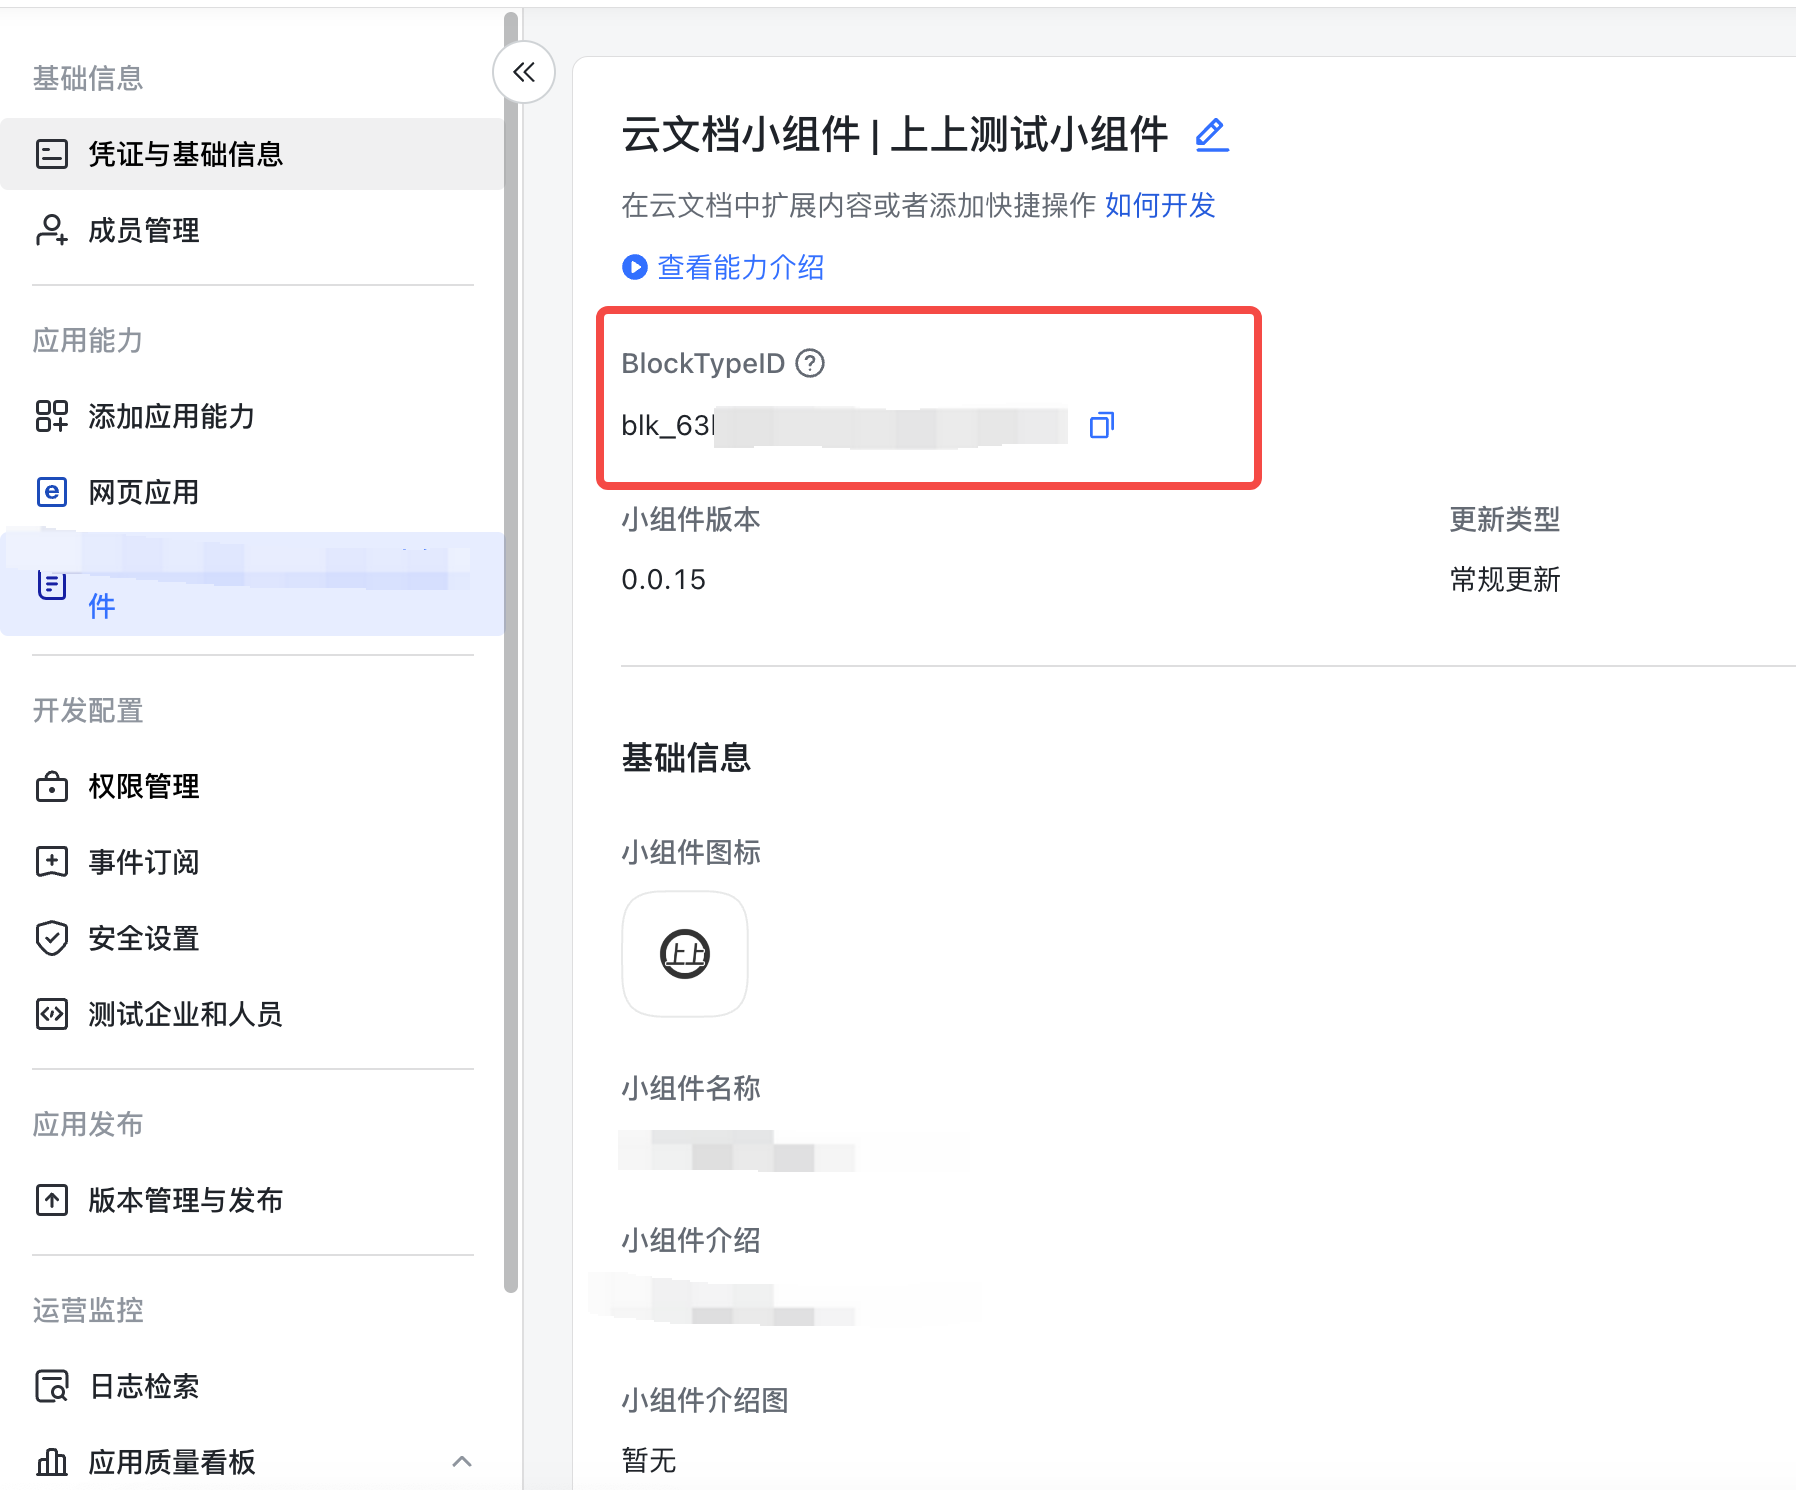Click the 应用质量看板 chart icon
This screenshot has height=1490, width=1796.
52,1462
